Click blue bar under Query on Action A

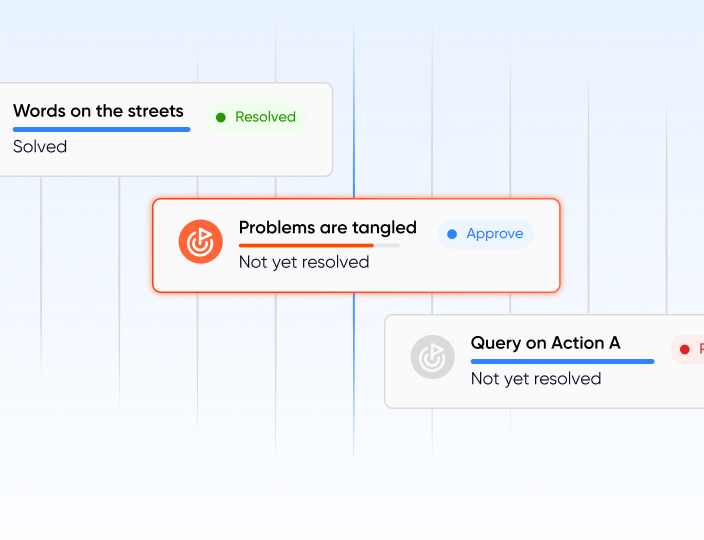click(562, 361)
